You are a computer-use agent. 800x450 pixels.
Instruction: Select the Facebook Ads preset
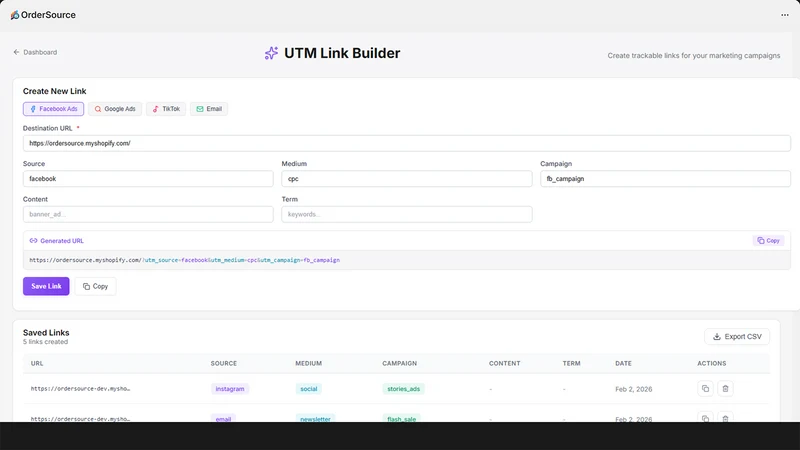coord(54,109)
